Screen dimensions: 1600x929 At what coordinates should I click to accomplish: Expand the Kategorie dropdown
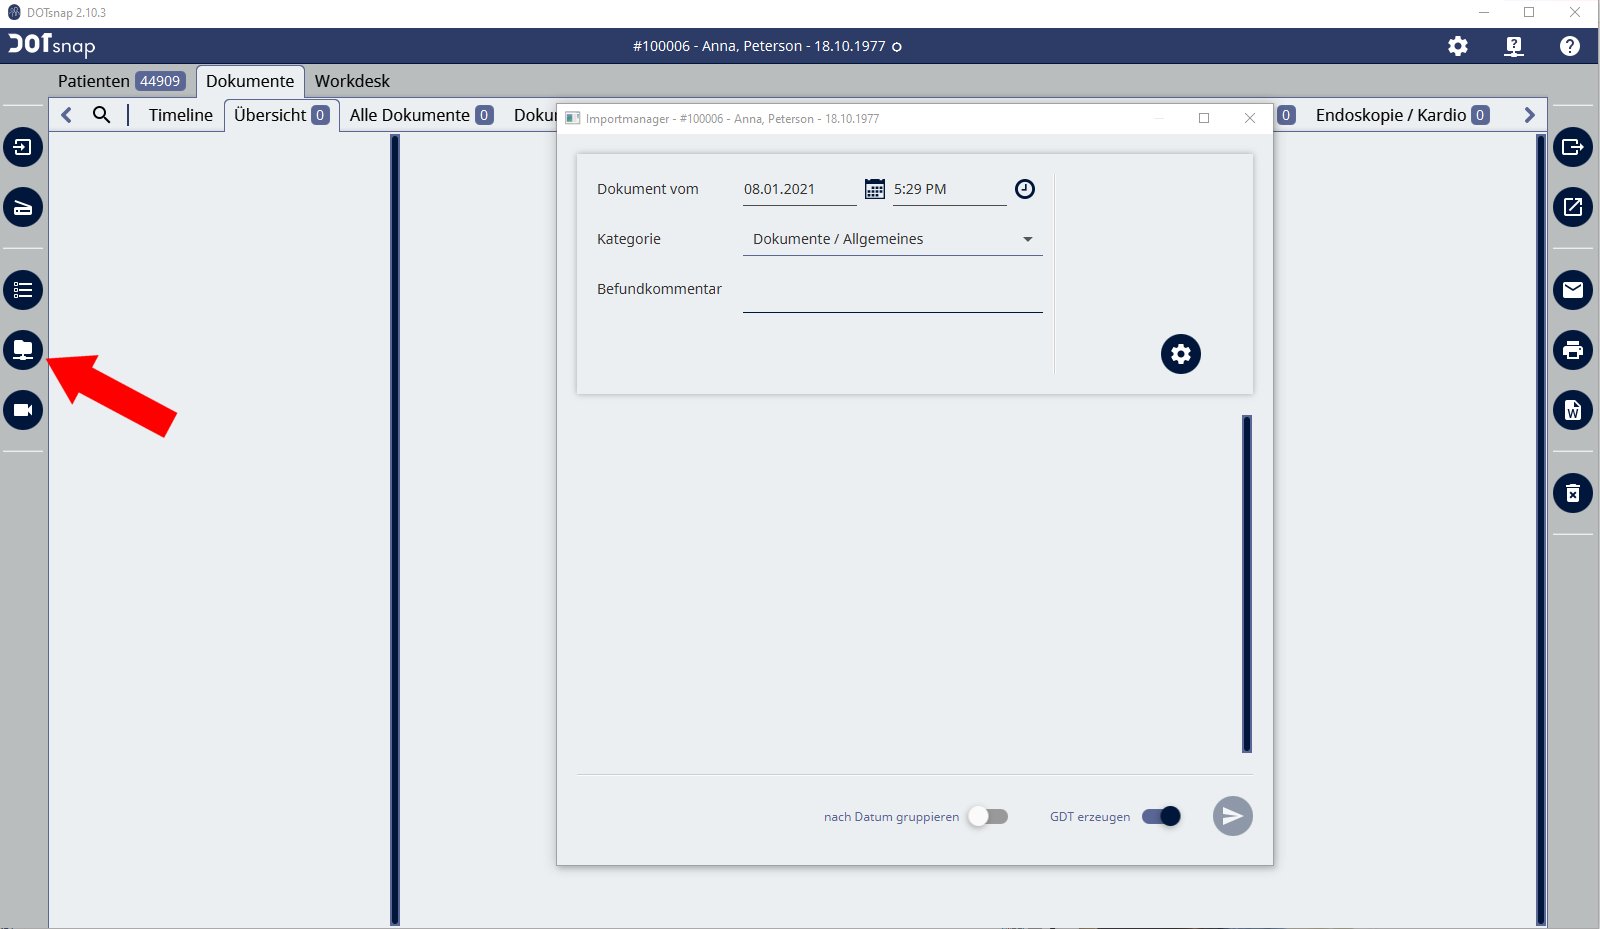tap(1027, 239)
